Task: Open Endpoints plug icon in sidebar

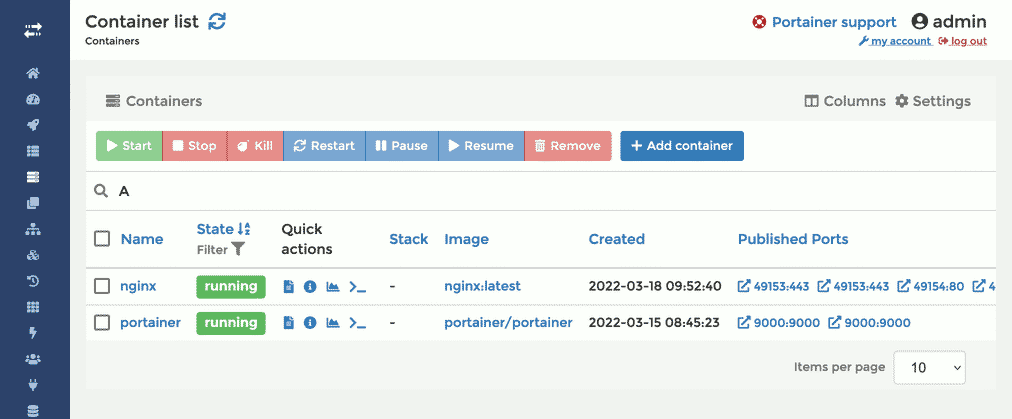Action: pos(33,385)
